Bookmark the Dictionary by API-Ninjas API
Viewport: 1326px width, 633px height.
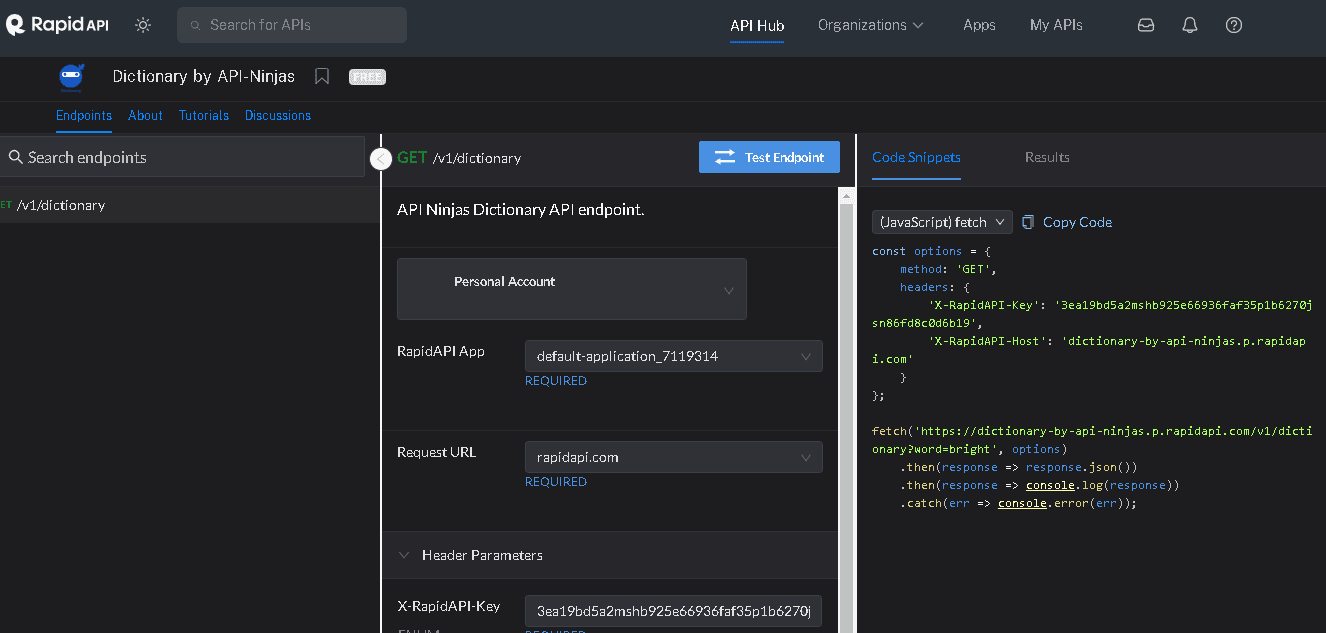coord(322,76)
